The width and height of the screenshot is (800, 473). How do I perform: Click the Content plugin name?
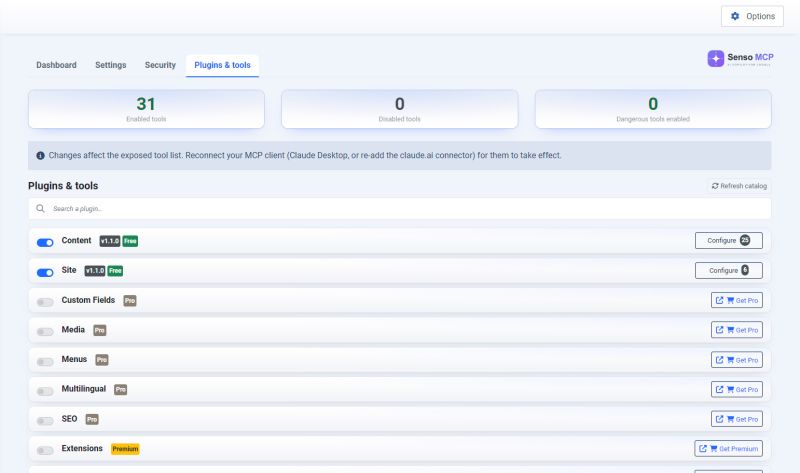point(77,240)
